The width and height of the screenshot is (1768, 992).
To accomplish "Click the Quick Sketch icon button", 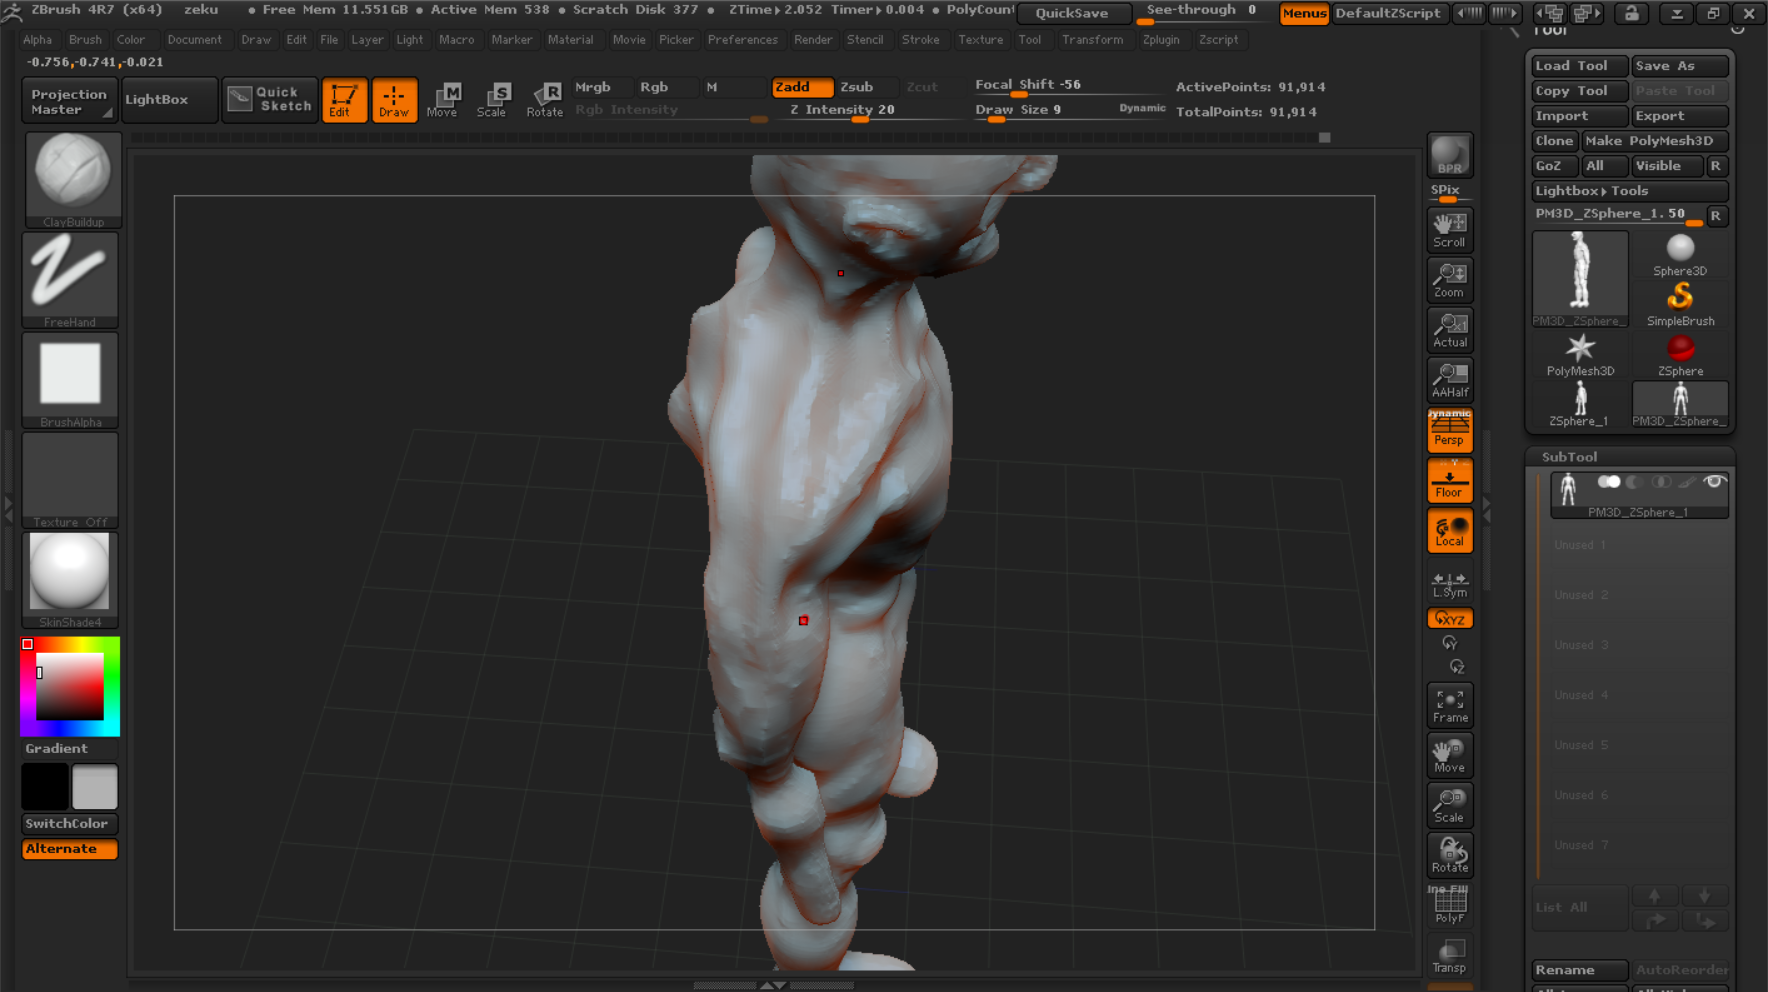I will coord(270,99).
